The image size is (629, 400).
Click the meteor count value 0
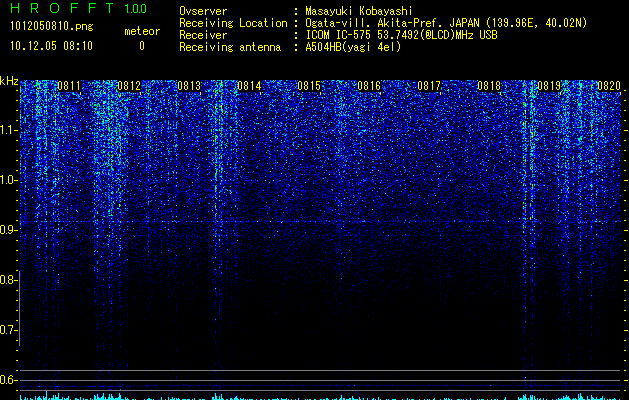(142, 46)
